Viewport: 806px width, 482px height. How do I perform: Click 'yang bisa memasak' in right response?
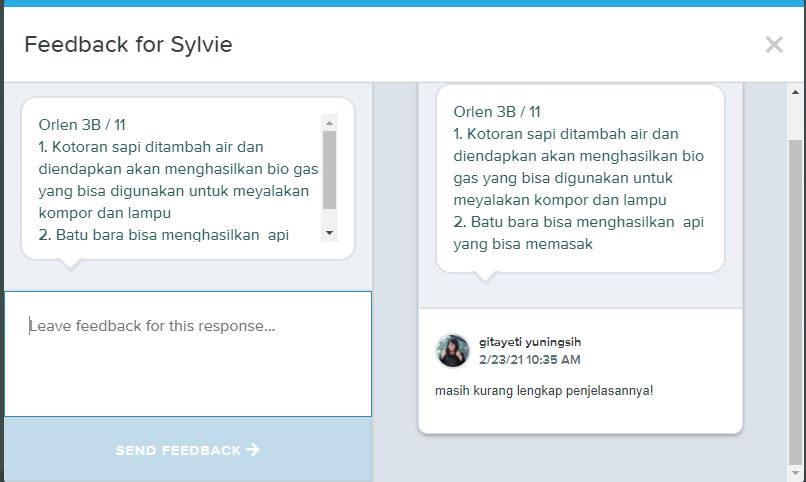(x=523, y=244)
